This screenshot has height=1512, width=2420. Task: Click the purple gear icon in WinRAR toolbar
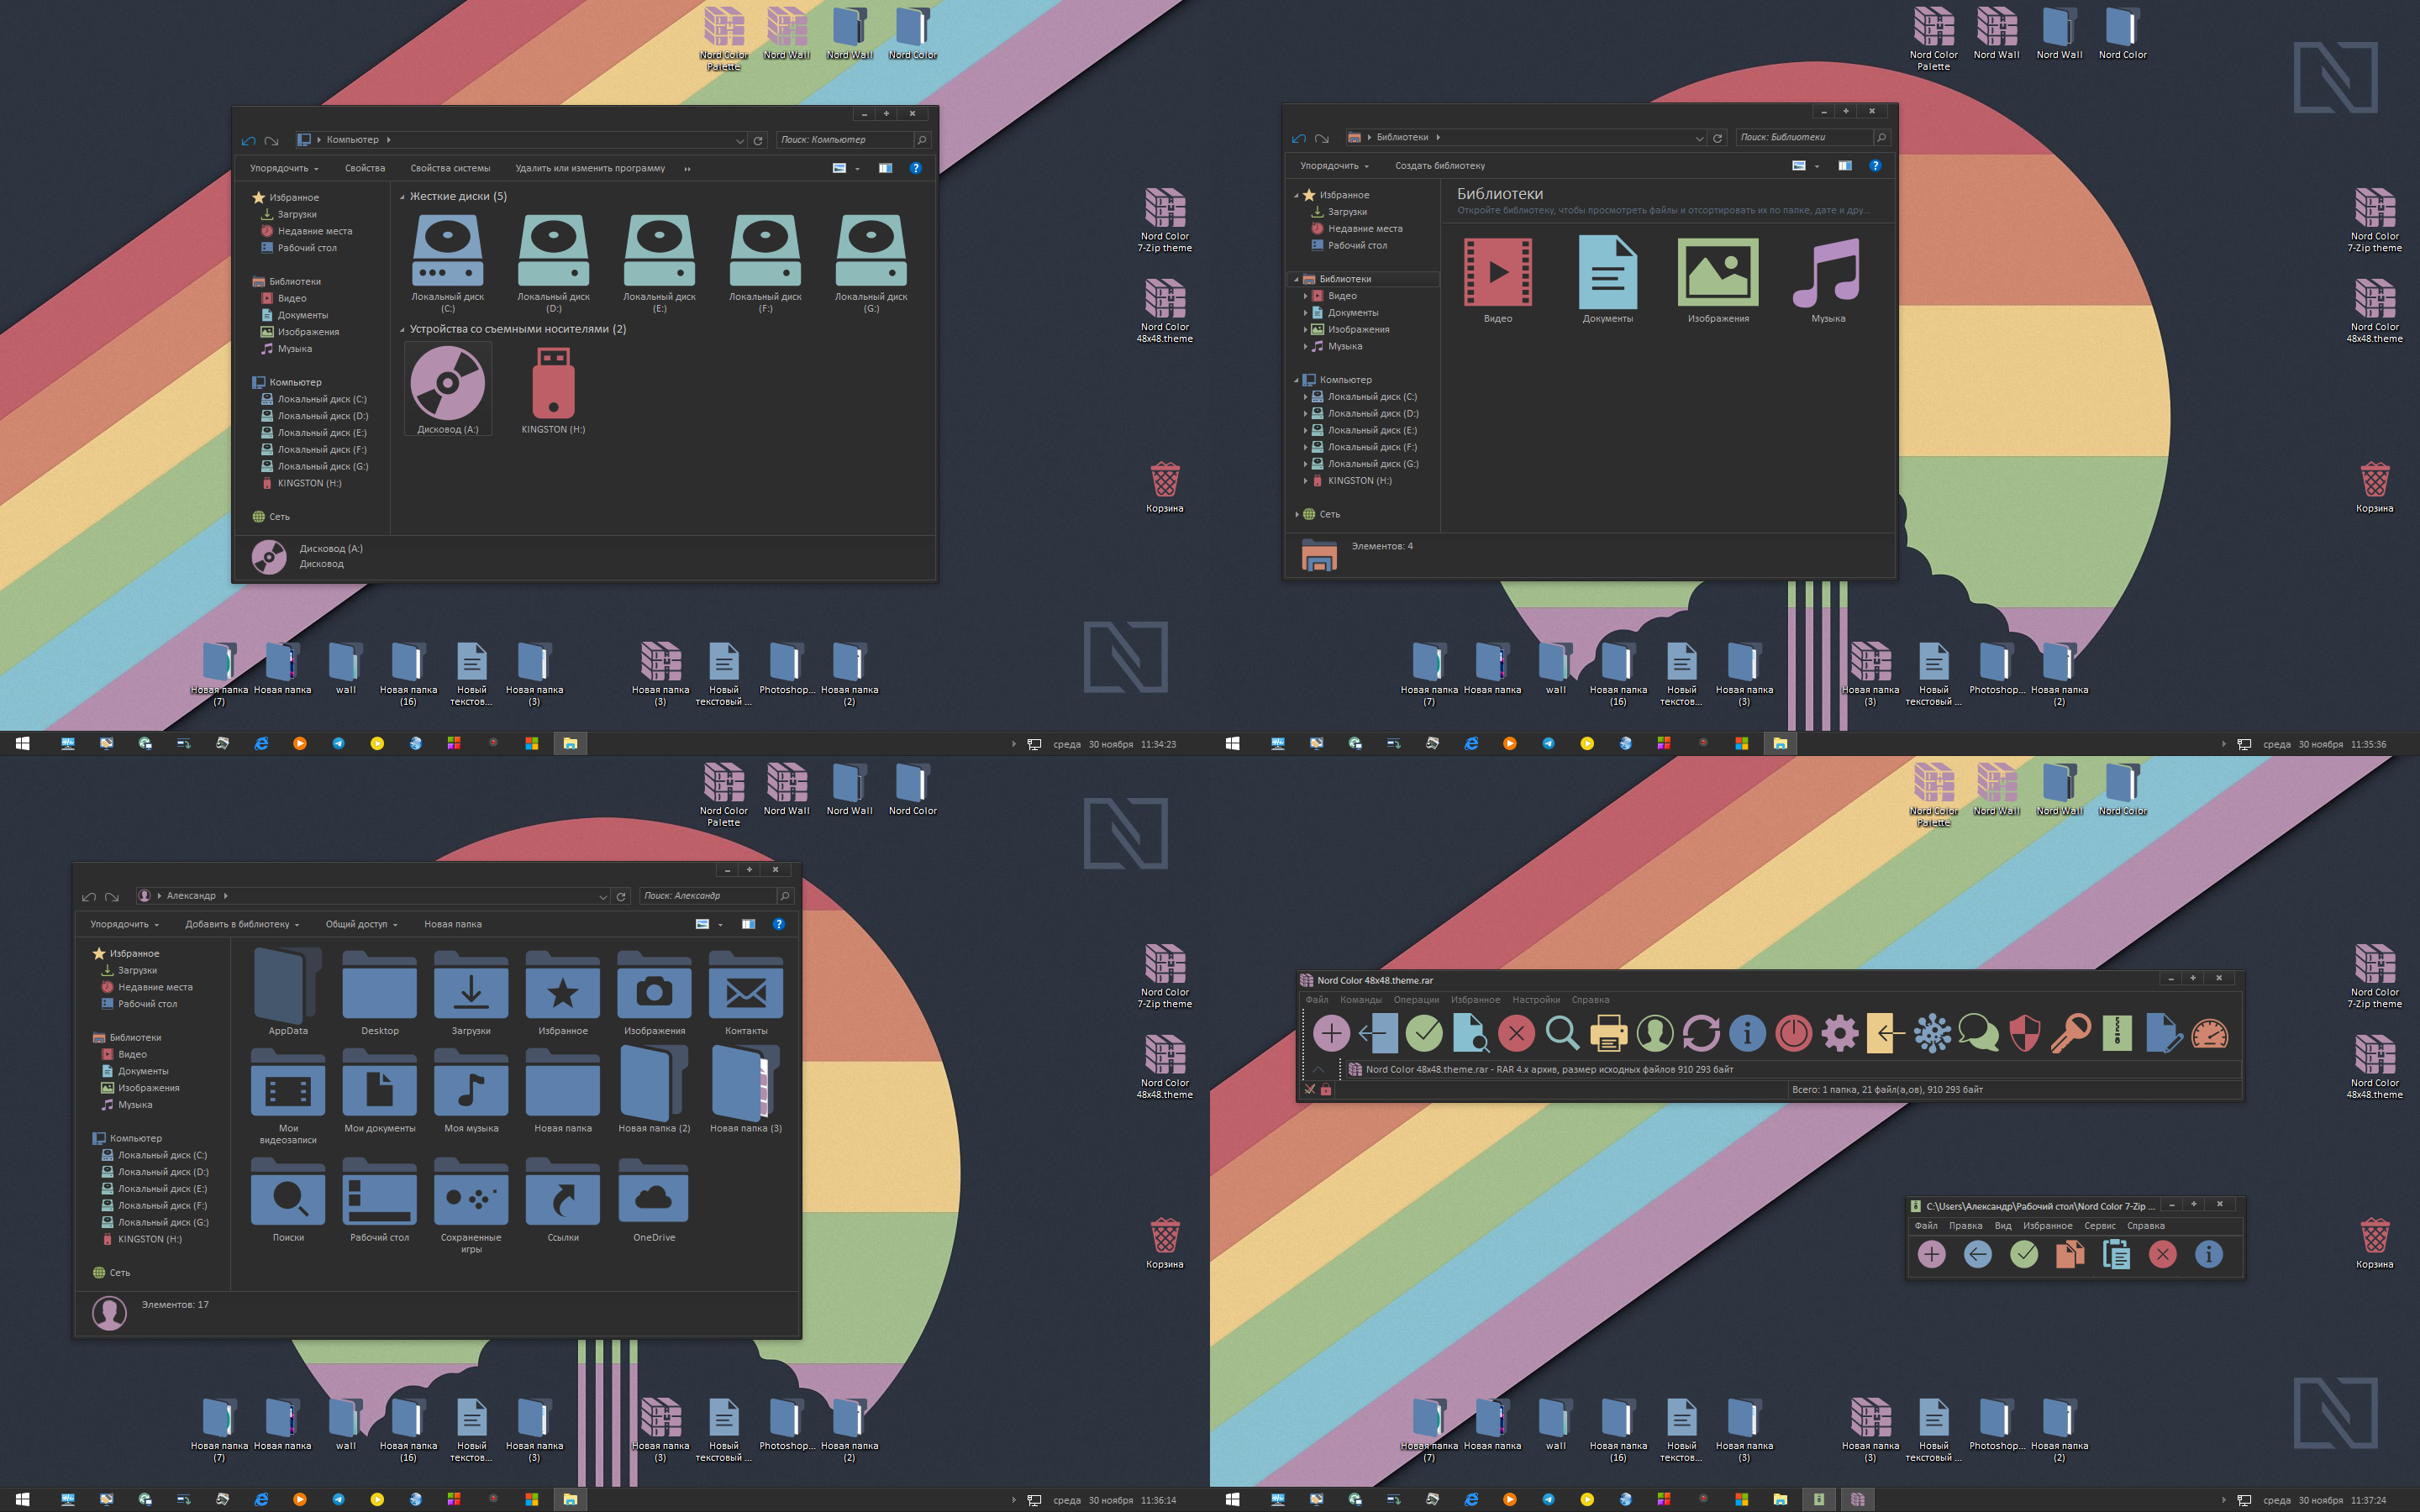tap(1839, 1033)
